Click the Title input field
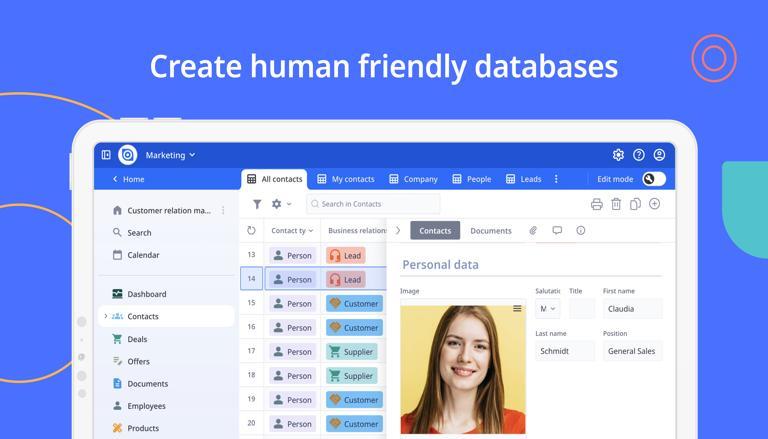This screenshot has height=439, width=768. coord(582,309)
